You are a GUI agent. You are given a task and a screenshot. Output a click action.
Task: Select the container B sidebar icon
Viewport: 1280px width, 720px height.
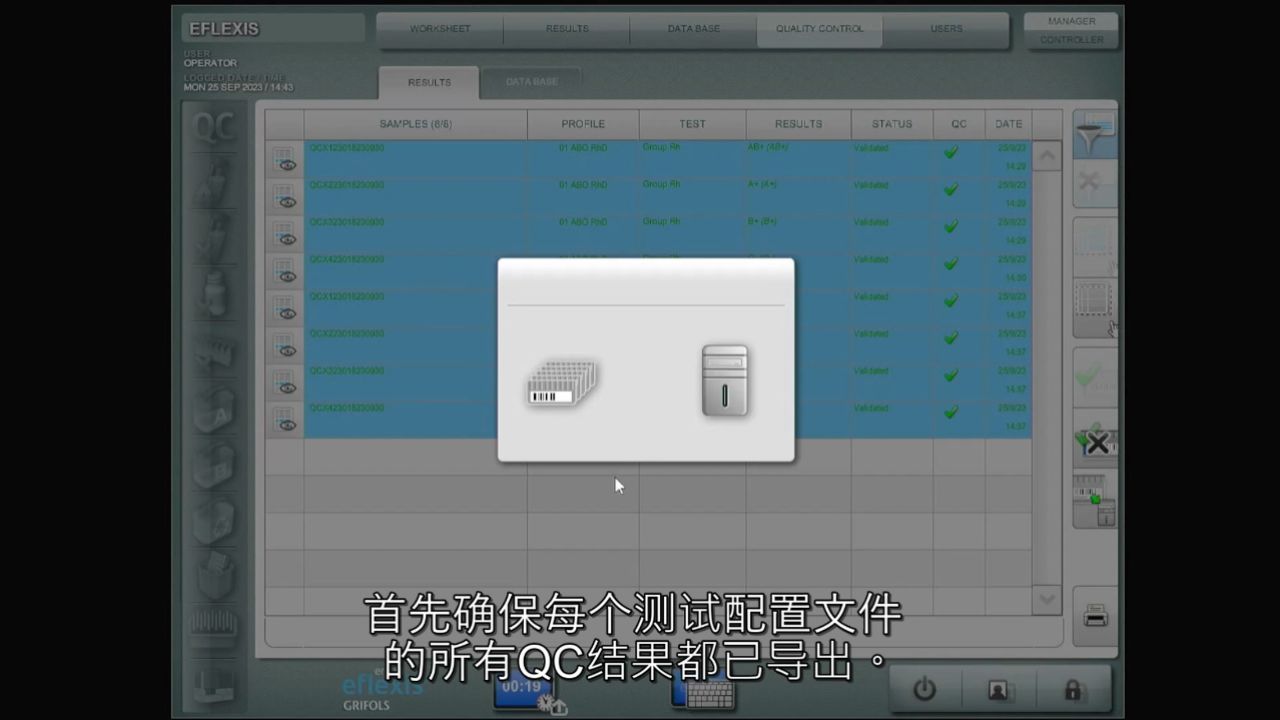point(214,465)
